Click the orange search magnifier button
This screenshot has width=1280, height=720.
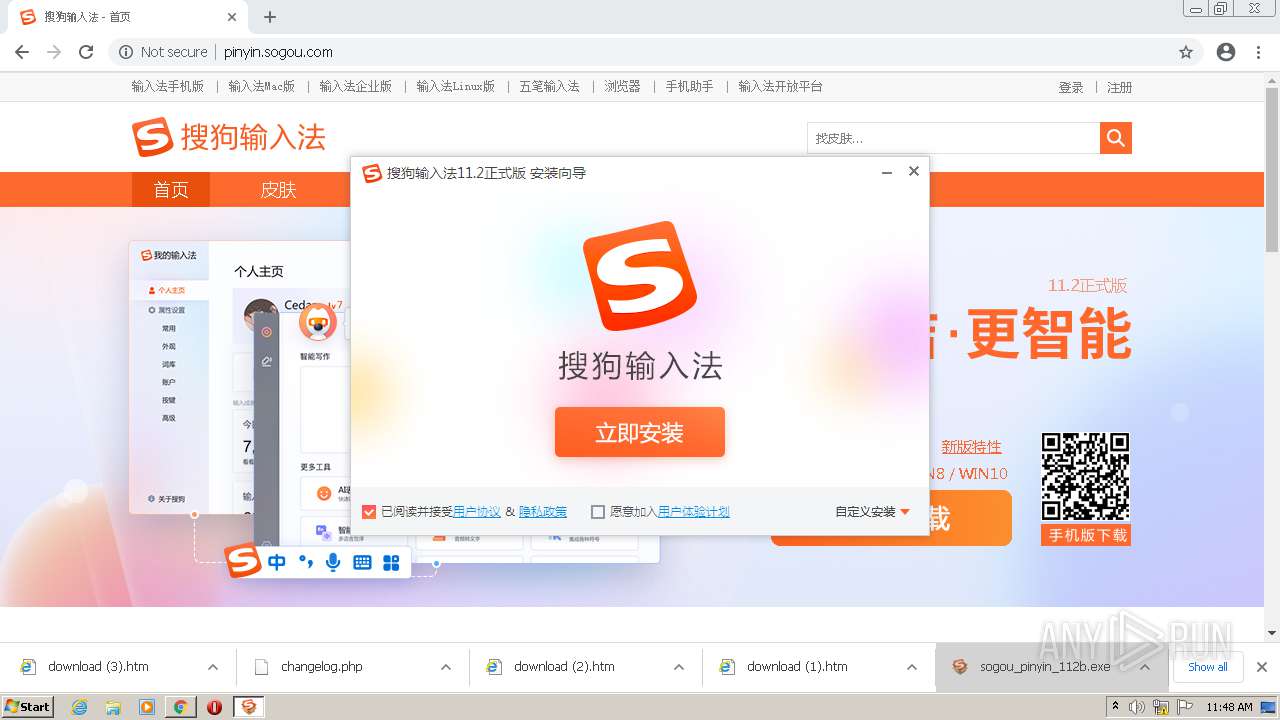click(1116, 138)
